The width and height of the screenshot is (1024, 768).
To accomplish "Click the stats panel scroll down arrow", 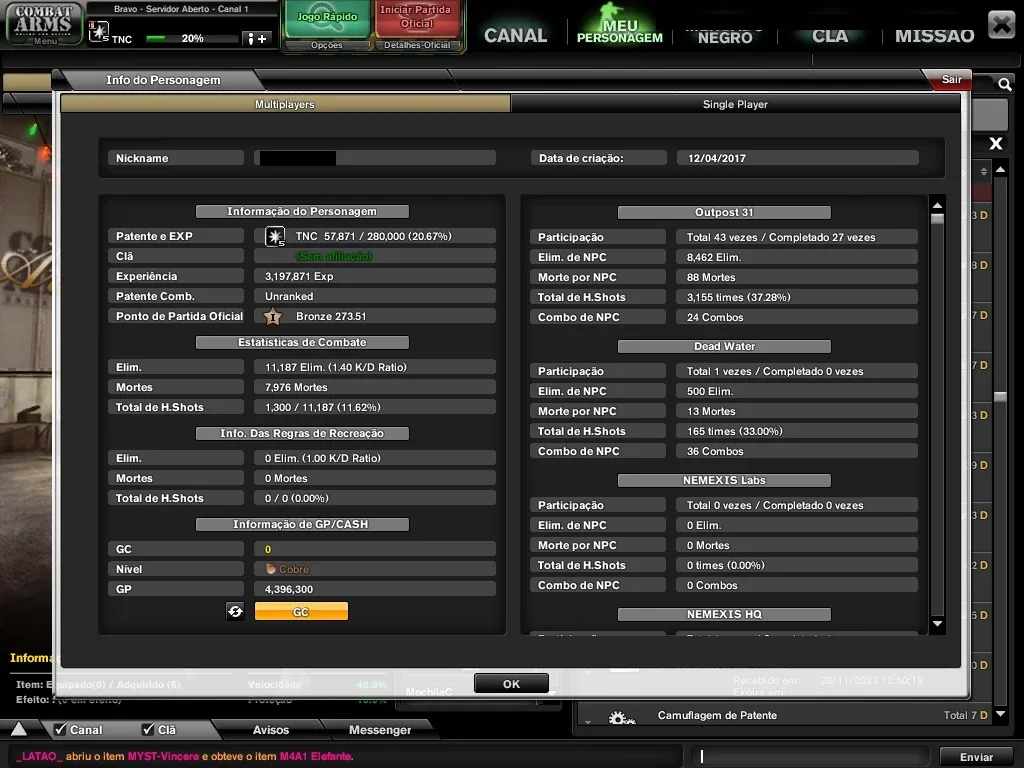I will 937,624.
